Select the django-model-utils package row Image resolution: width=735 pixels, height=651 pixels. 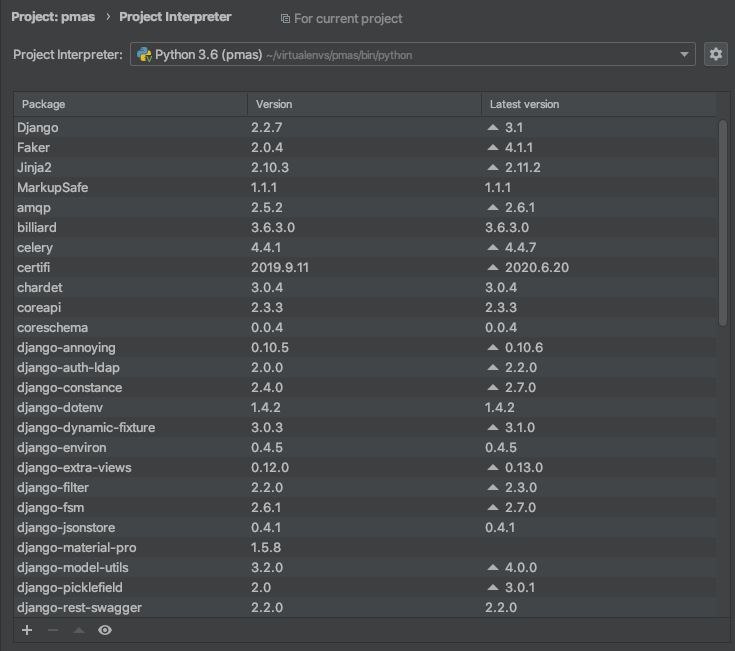tap(365, 567)
